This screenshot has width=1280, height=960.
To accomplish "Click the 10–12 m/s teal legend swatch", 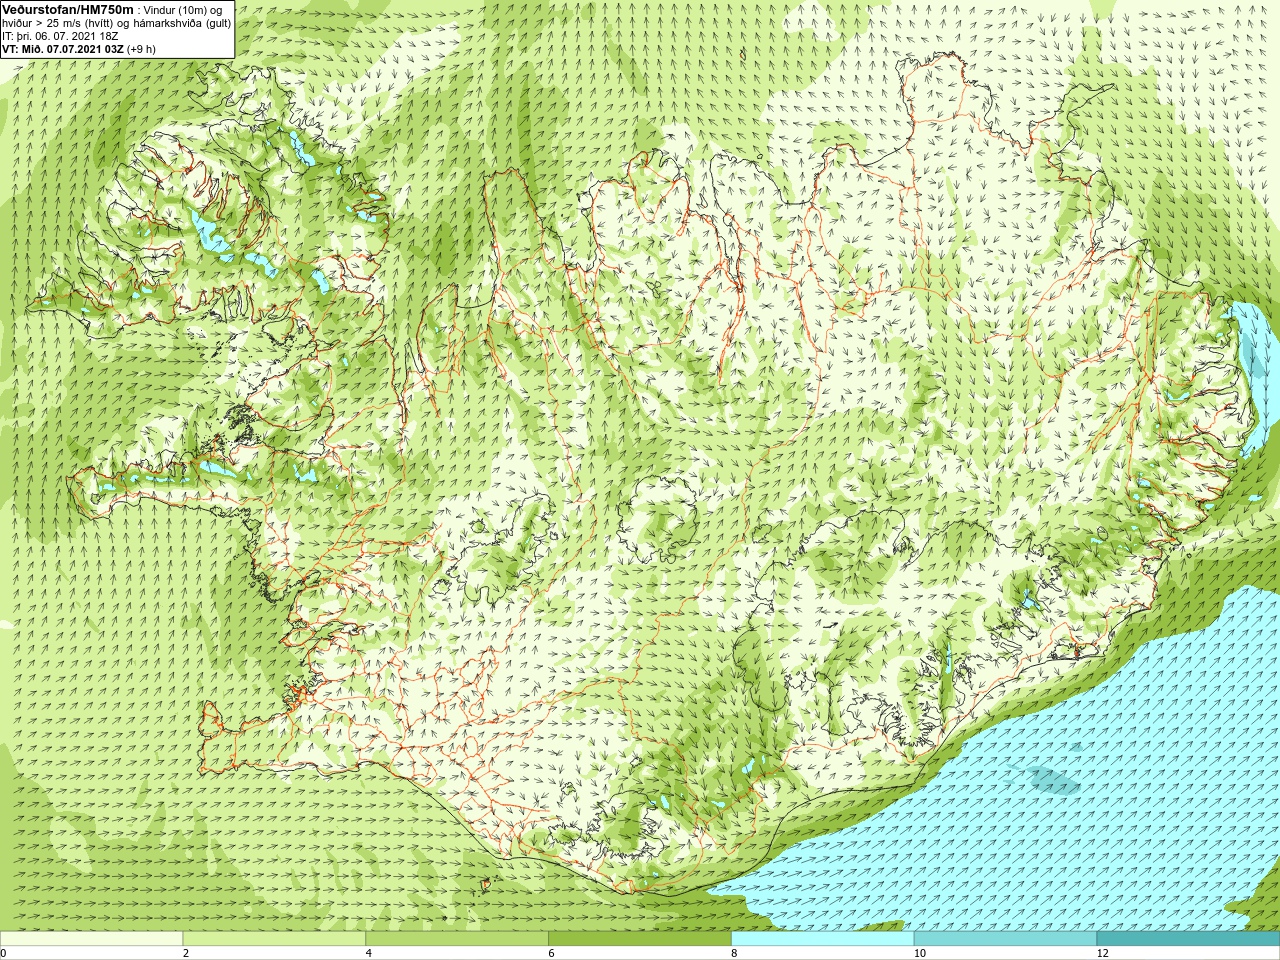I will [x=1005, y=938].
